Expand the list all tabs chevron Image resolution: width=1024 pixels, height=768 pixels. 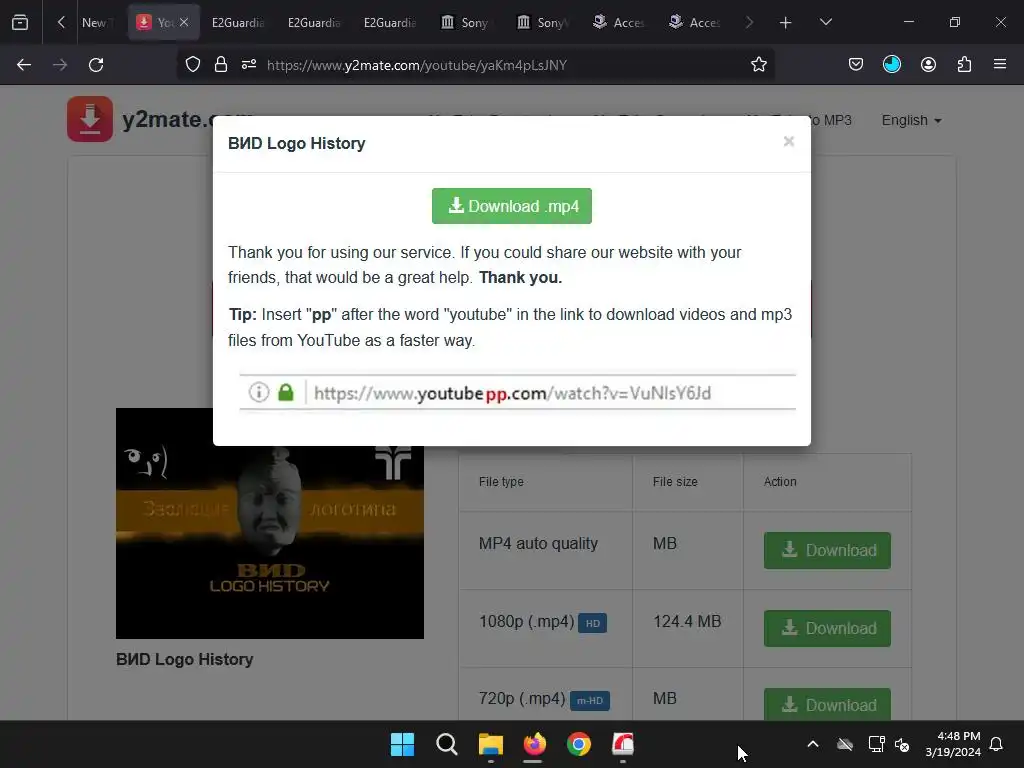click(x=825, y=22)
